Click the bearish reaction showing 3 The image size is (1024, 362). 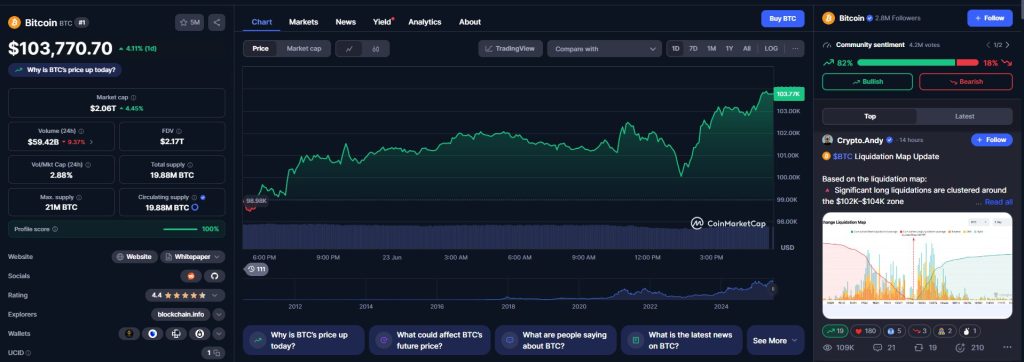point(919,331)
